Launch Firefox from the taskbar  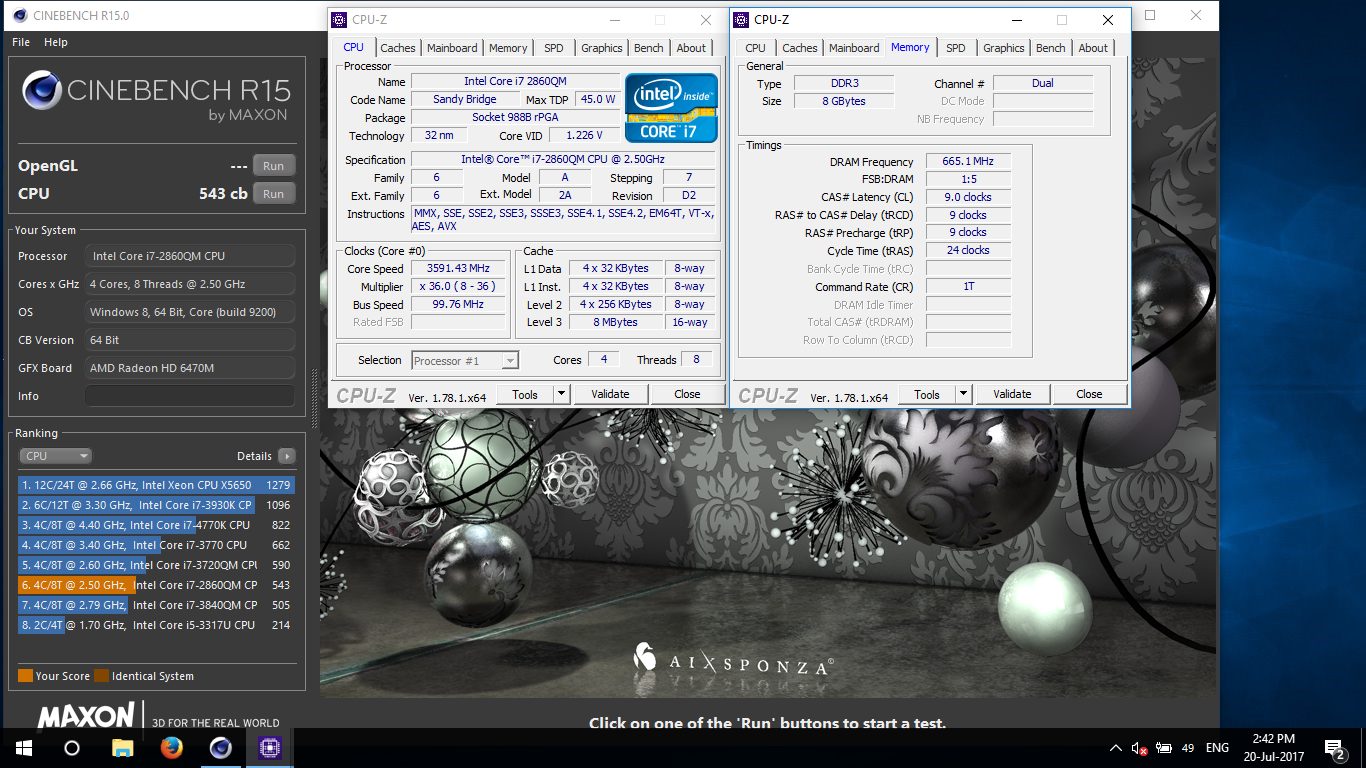pyautogui.click(x=171, y=748)
